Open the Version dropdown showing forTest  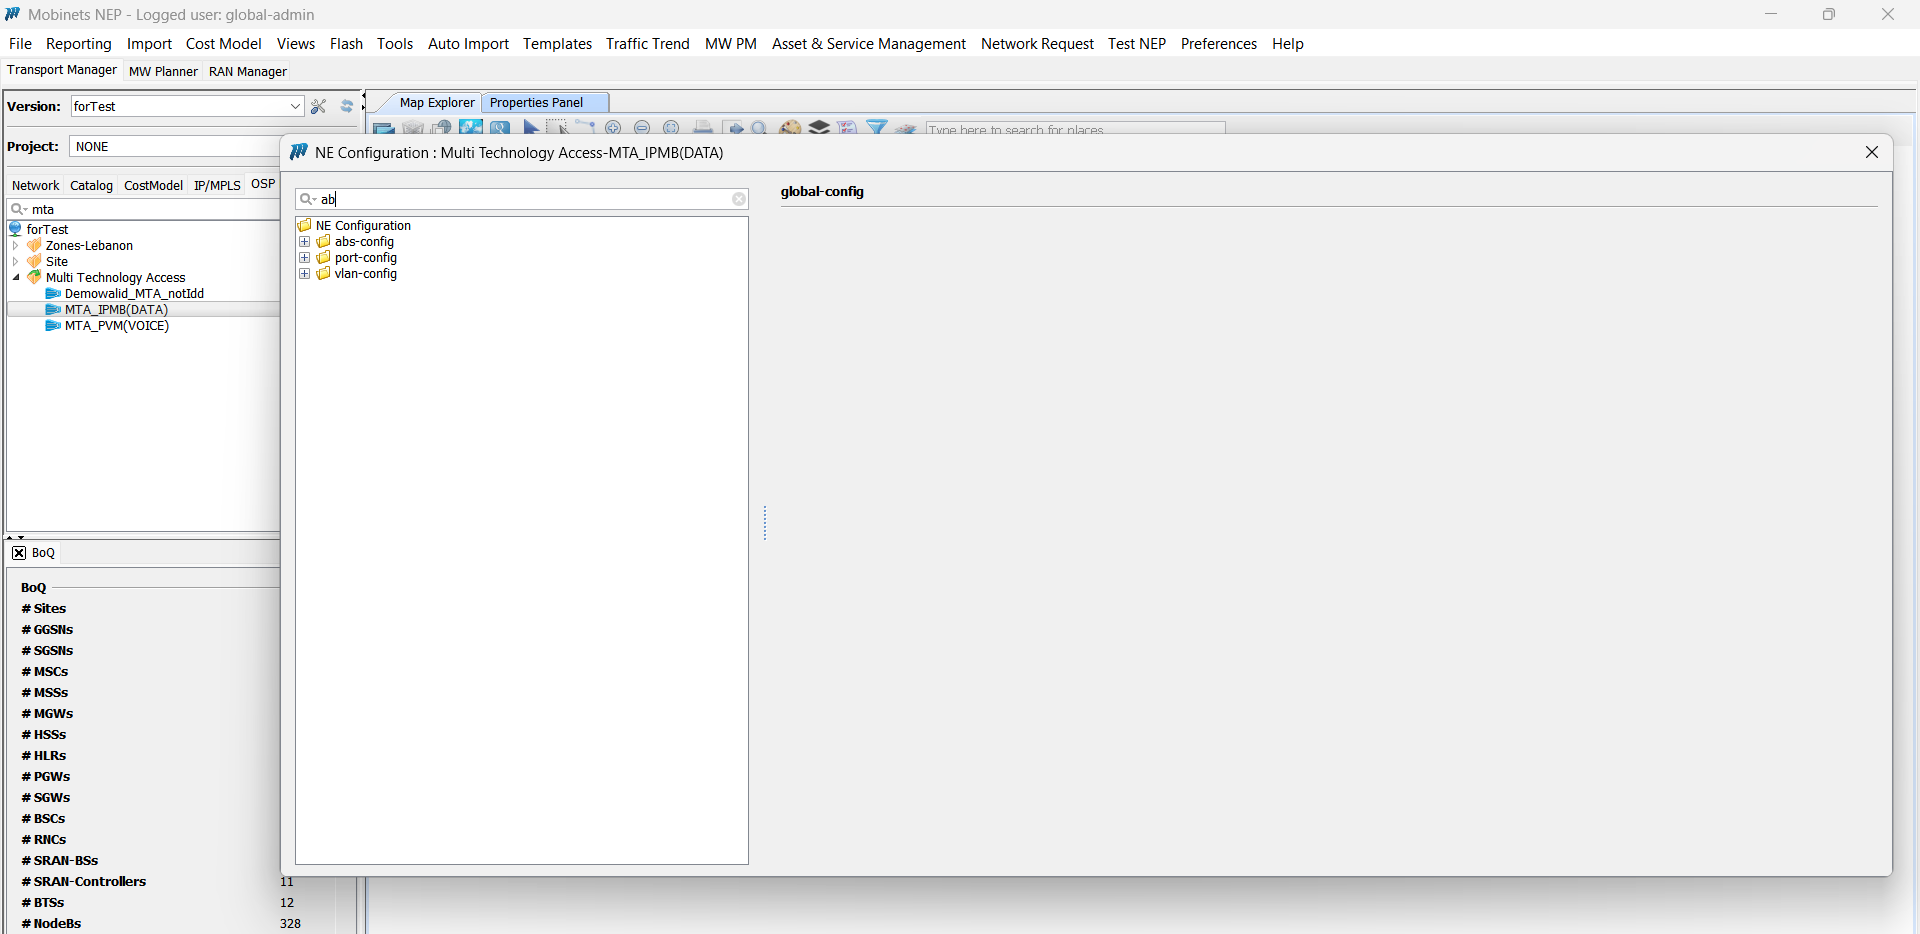[295, 107]
